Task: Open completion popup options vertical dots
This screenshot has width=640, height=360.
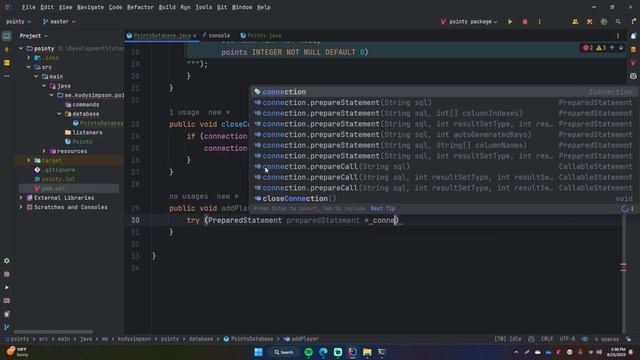Action: [x=633, y=209]
